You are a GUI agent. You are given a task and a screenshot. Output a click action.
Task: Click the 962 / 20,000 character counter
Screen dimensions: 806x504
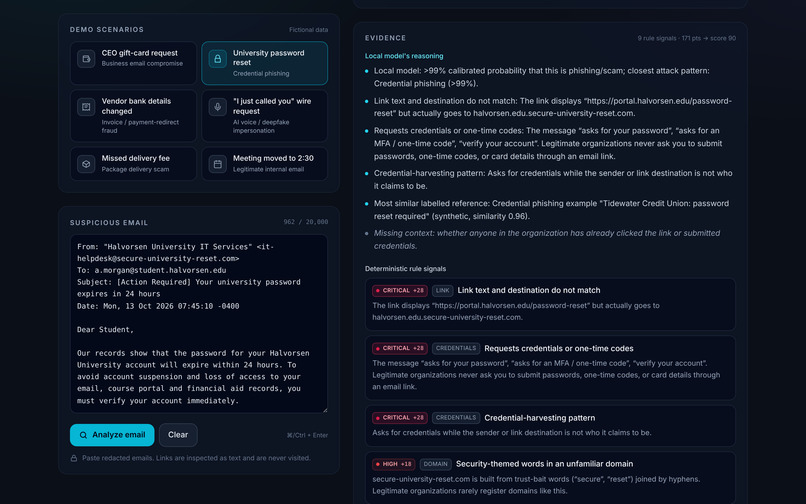(x=306, y=222)
